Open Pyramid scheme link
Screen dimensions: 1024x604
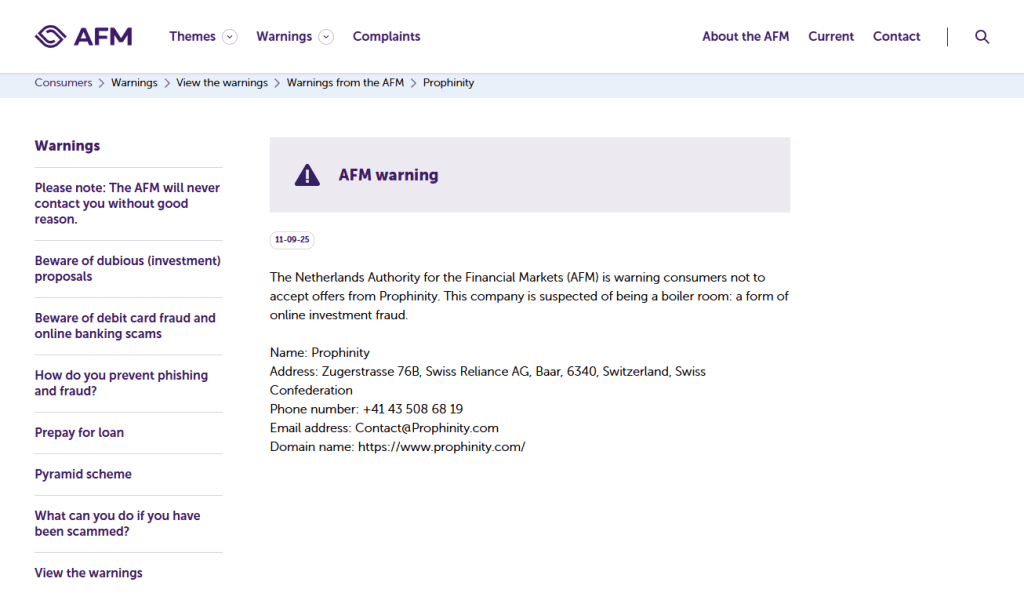[83, 475]
